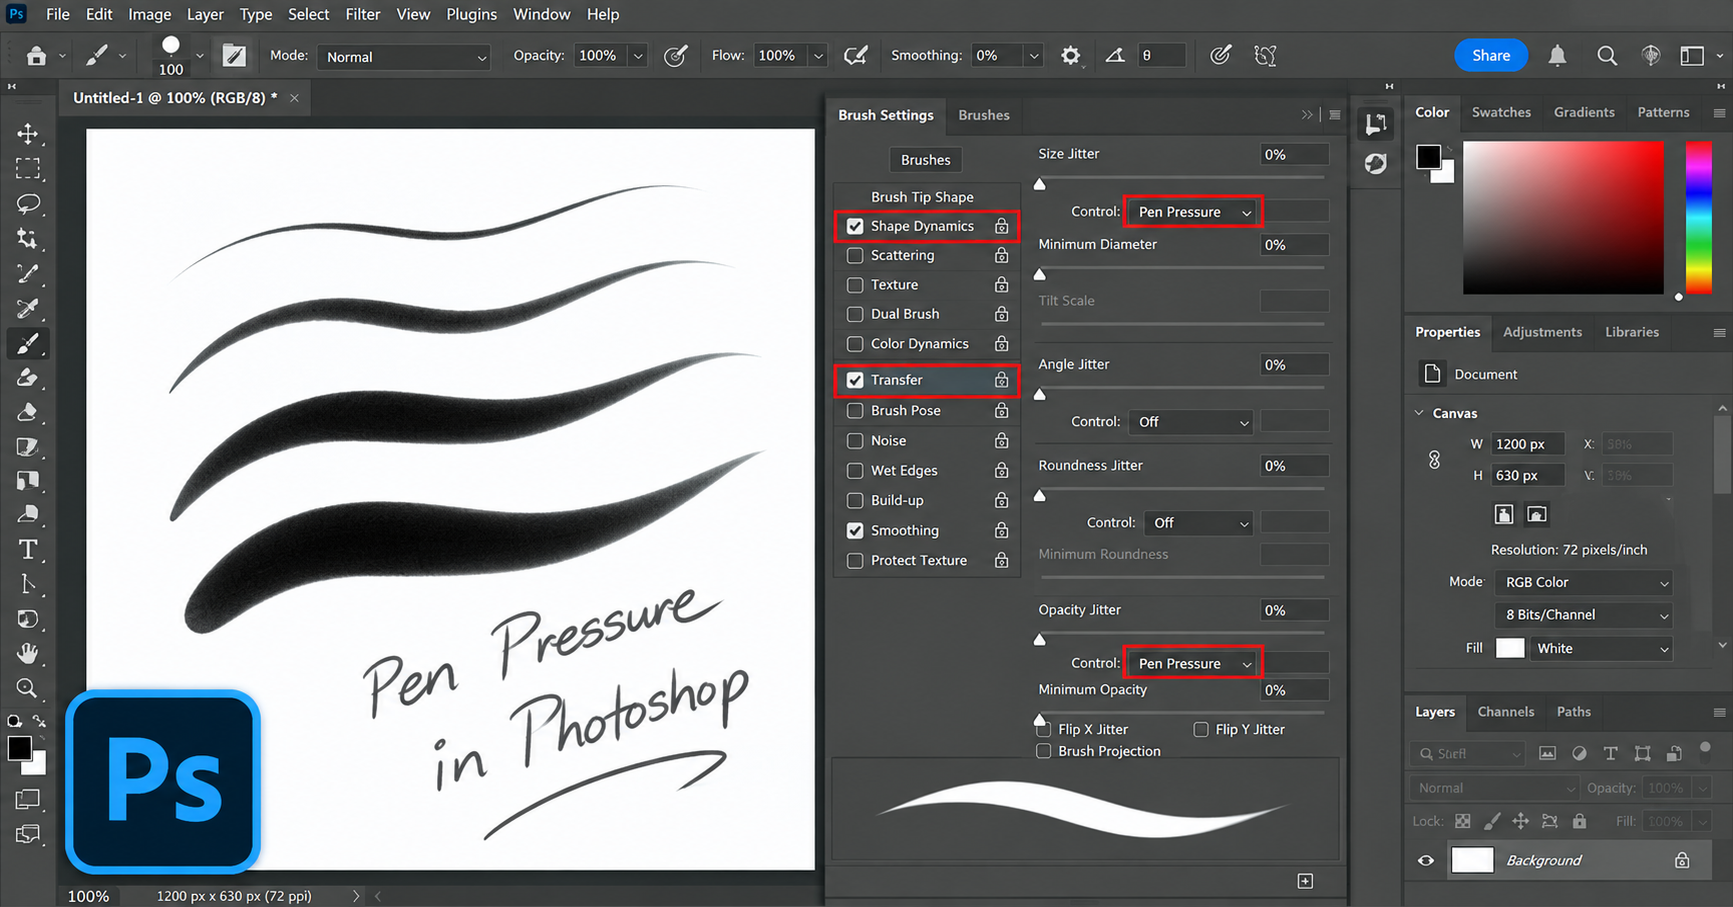Click the Size Jitter percent field
This screenshot has width=1733, height=907.
pyautogui.click(x=1294, y=154)
